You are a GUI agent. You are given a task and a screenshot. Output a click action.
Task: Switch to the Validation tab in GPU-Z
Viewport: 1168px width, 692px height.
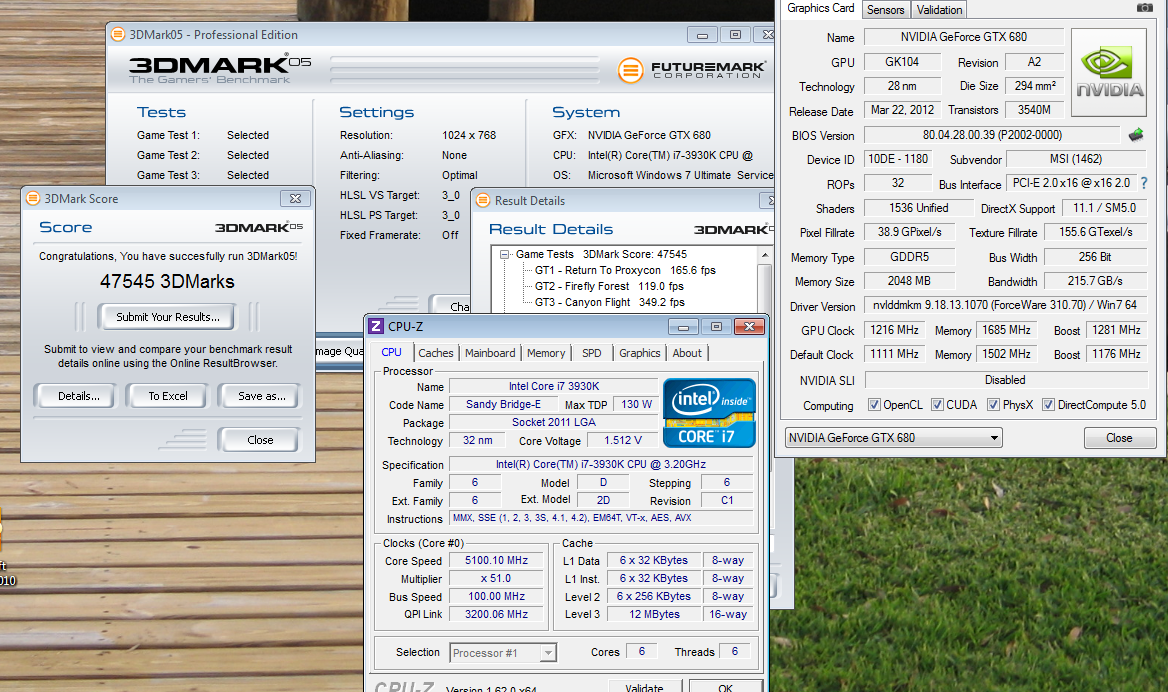[939, 10]
